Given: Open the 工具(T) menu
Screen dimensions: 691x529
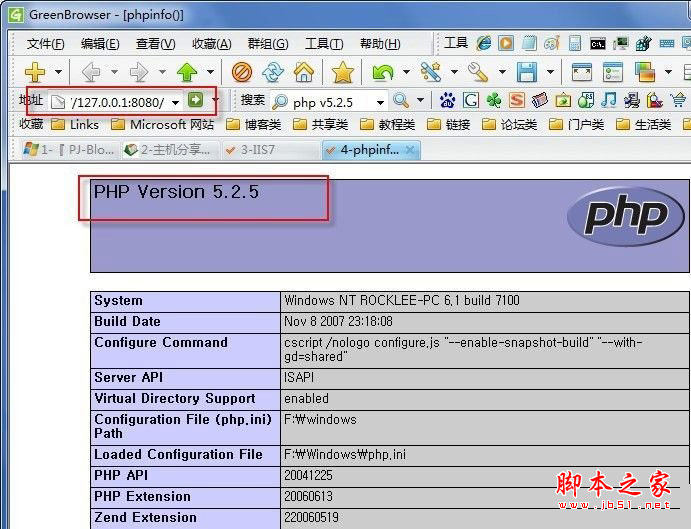Looking at the screenshot, I should pyautogui.click(x=324, y=44).
